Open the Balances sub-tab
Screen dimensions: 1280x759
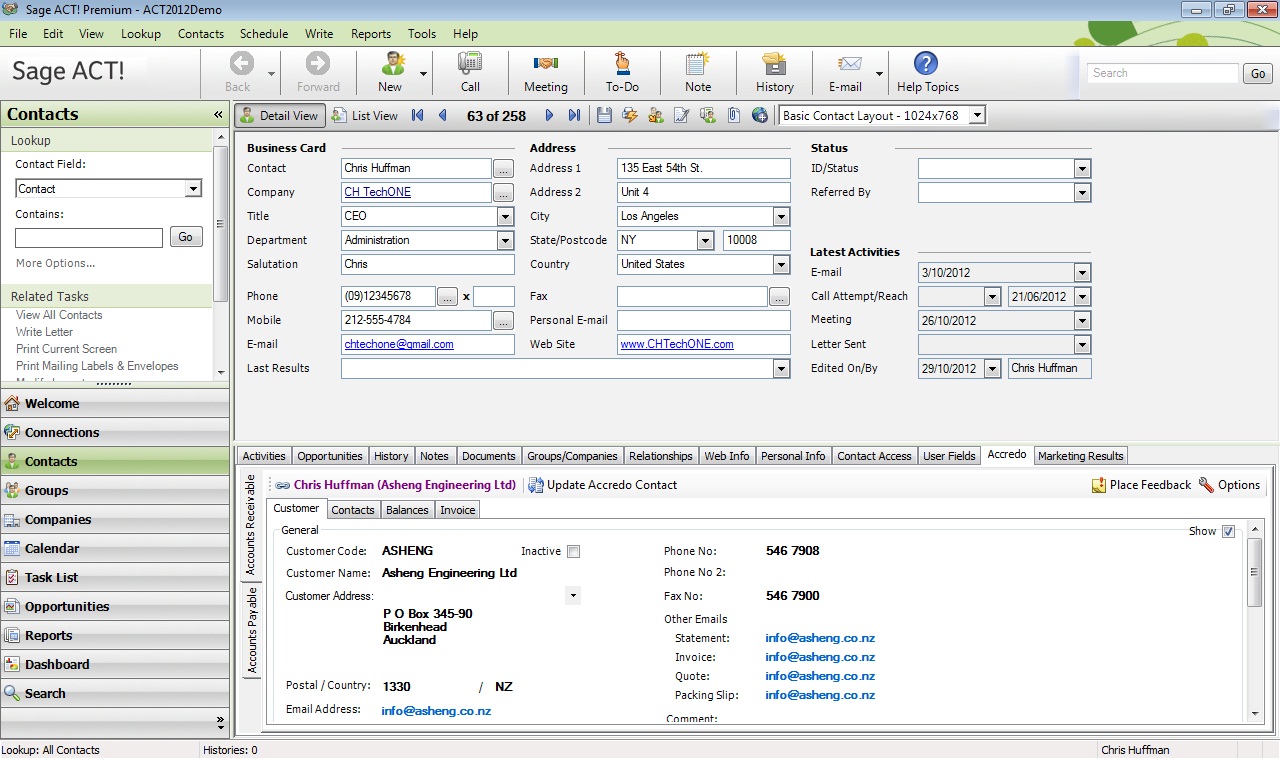[407, 510]
